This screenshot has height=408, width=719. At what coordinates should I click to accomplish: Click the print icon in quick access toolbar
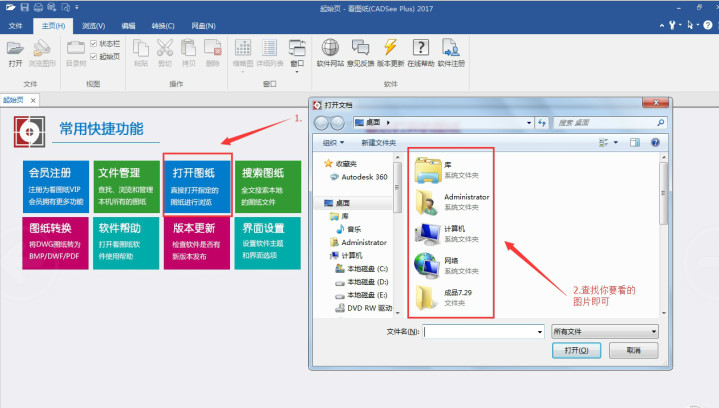38,7
